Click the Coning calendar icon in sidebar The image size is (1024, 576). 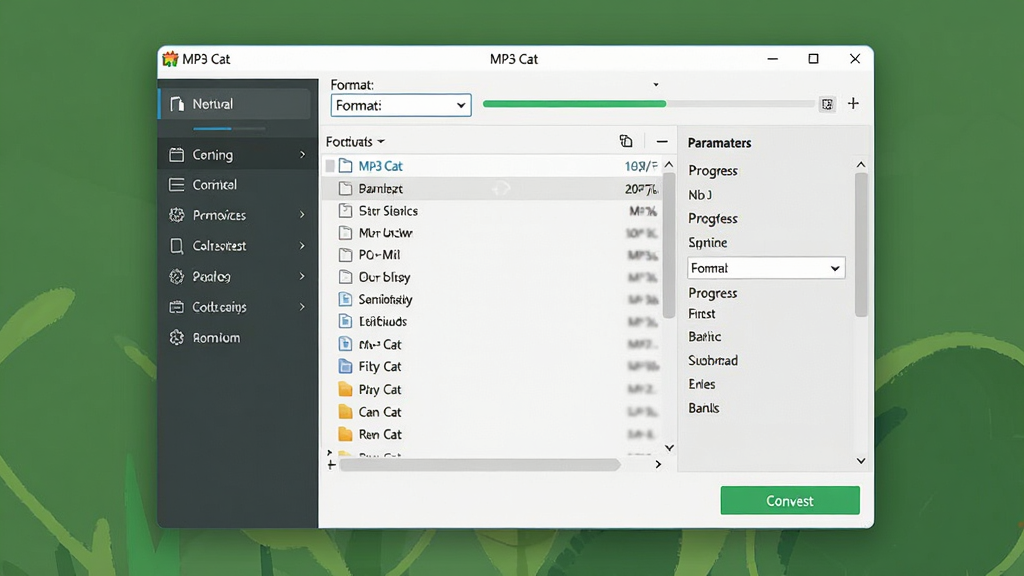pos(176,155)
